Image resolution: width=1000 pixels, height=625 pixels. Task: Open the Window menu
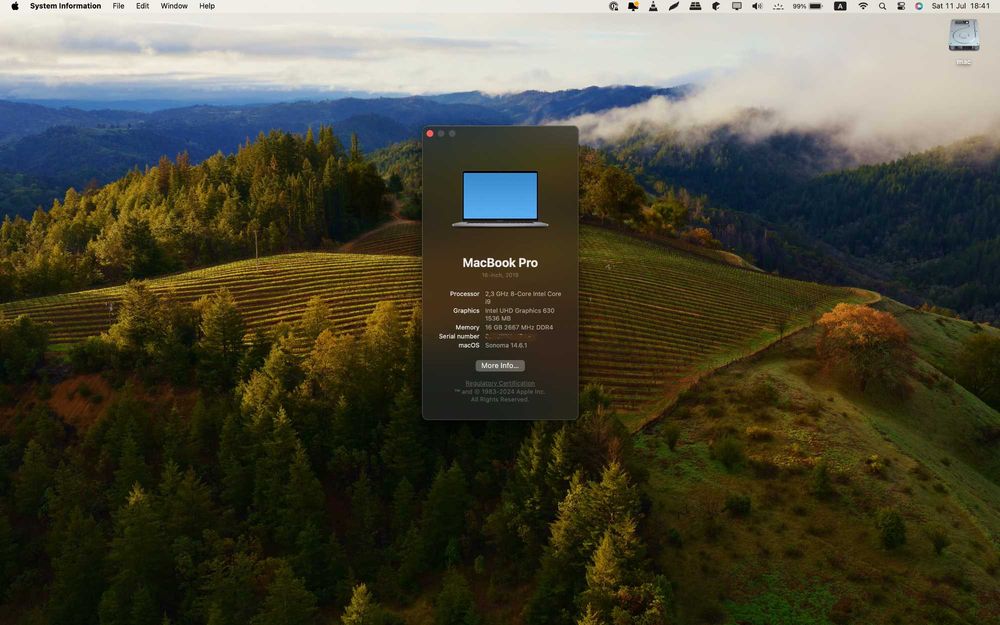[174, 6]
